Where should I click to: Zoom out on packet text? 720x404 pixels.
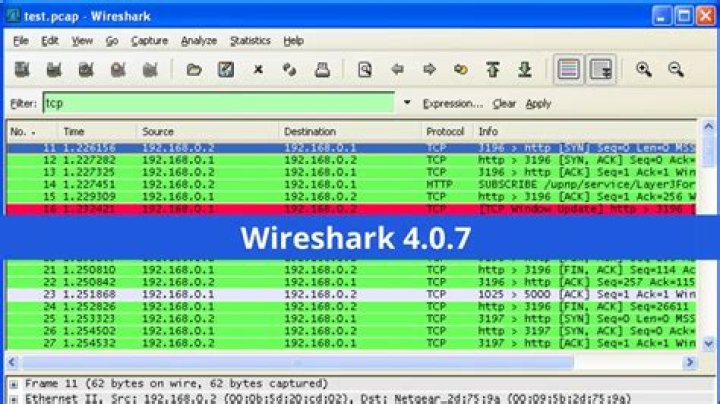point(676,70)
